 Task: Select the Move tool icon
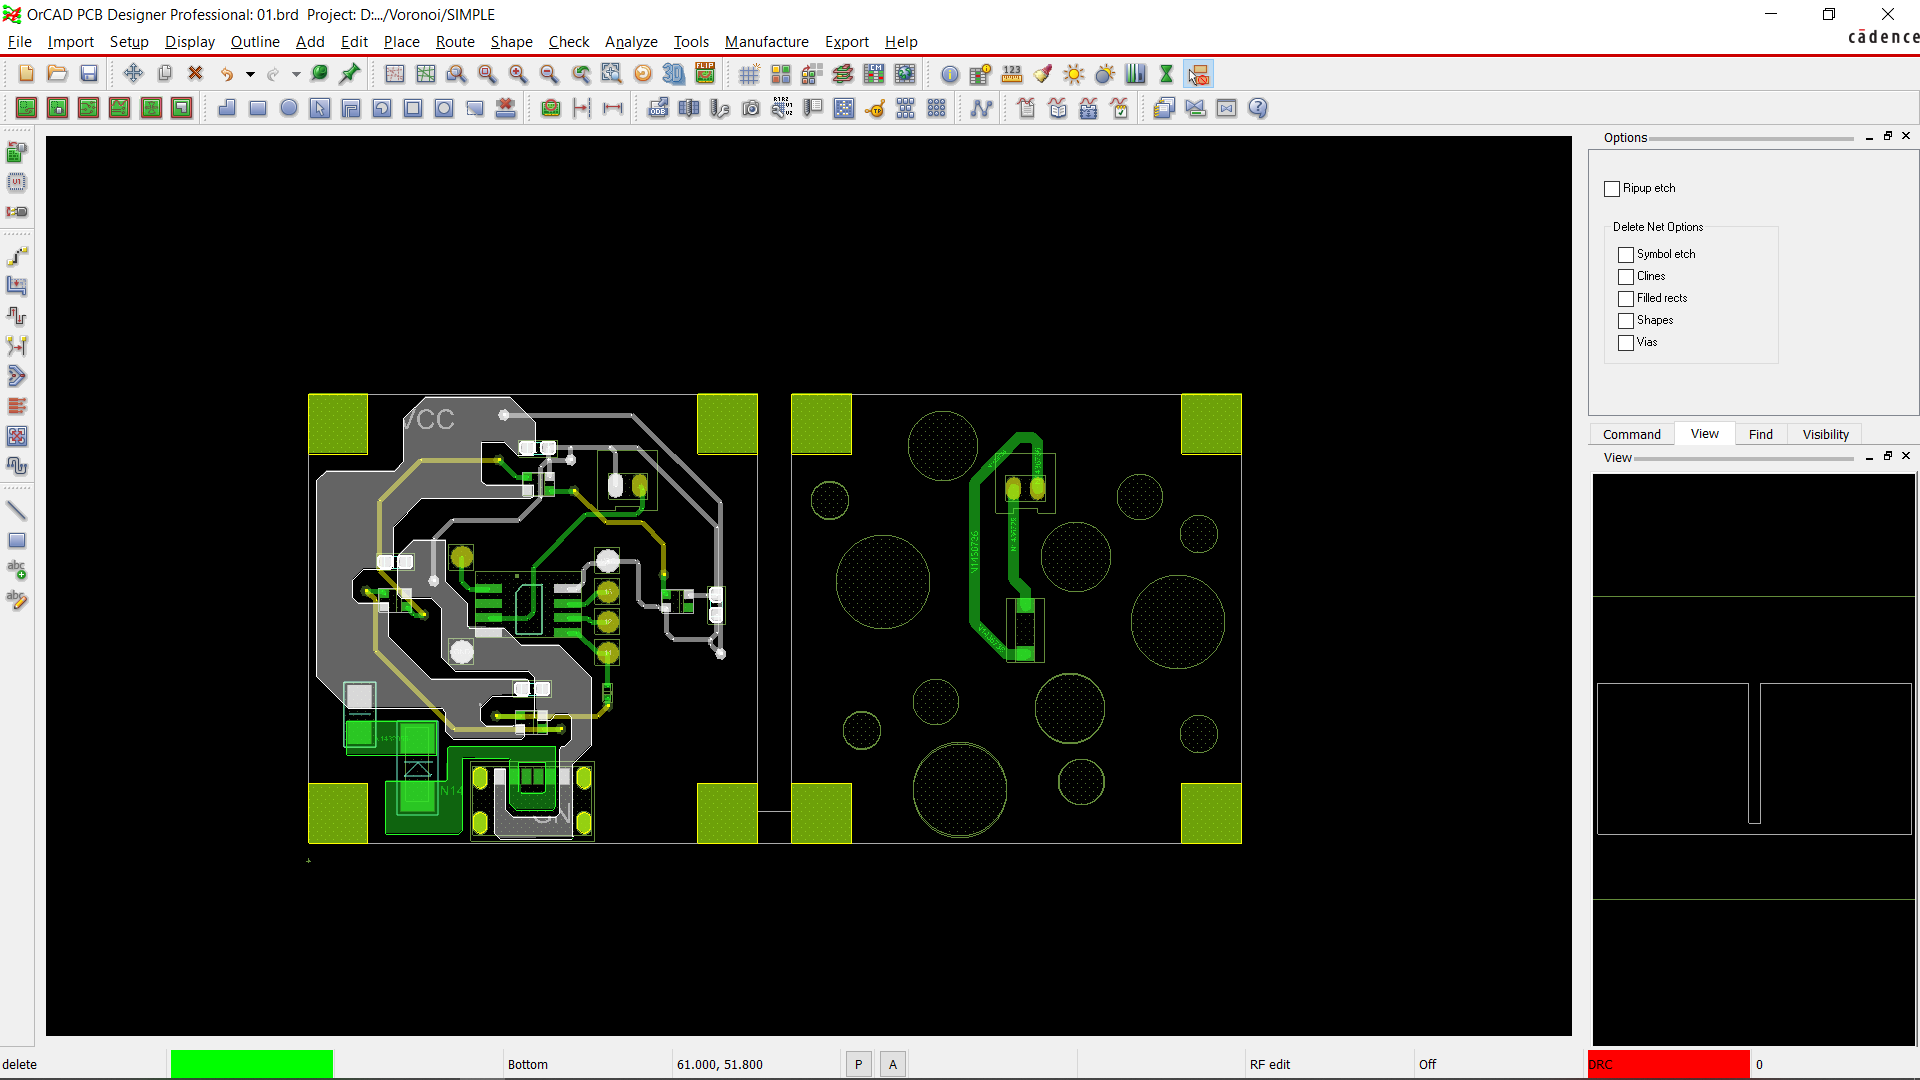click(133, 74)
